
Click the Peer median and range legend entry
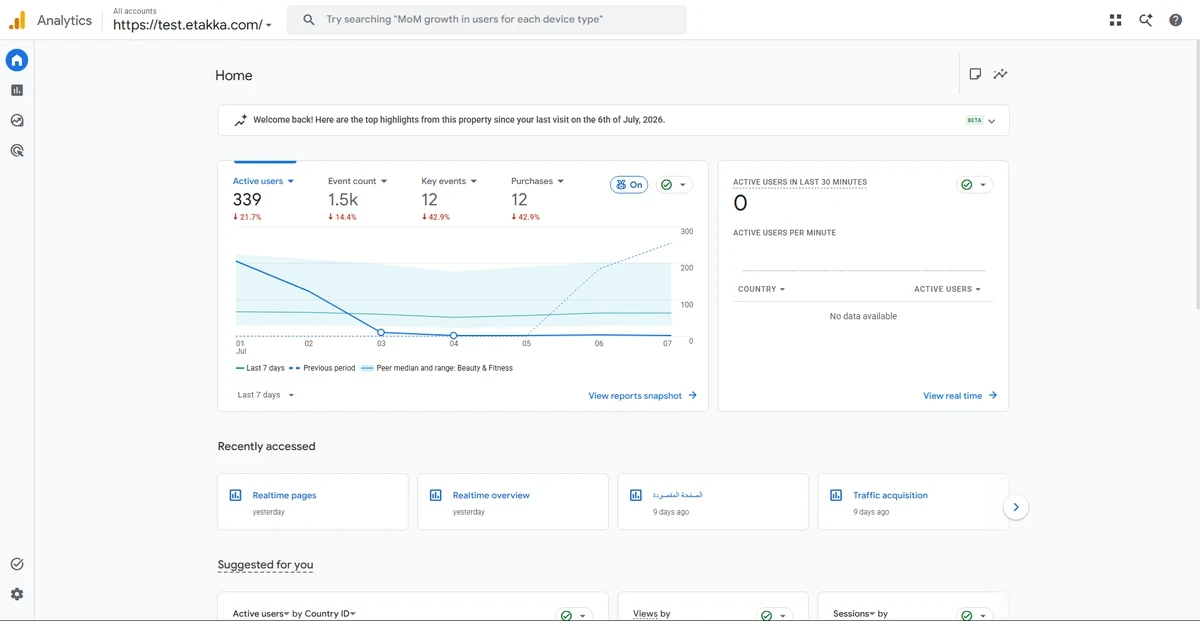click(x=437, y=368)
